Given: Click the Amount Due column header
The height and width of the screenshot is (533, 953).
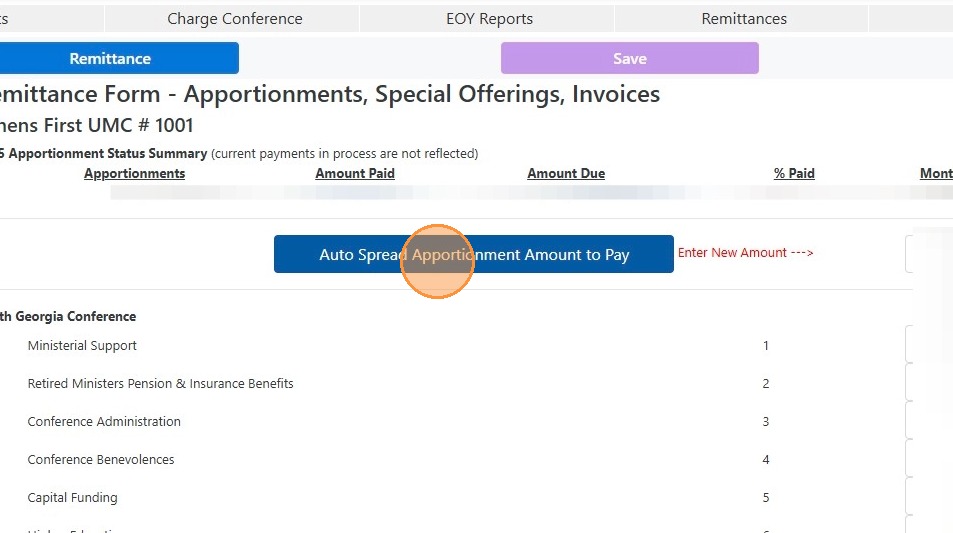Looking at the screenshot, I should pos(566,173).
